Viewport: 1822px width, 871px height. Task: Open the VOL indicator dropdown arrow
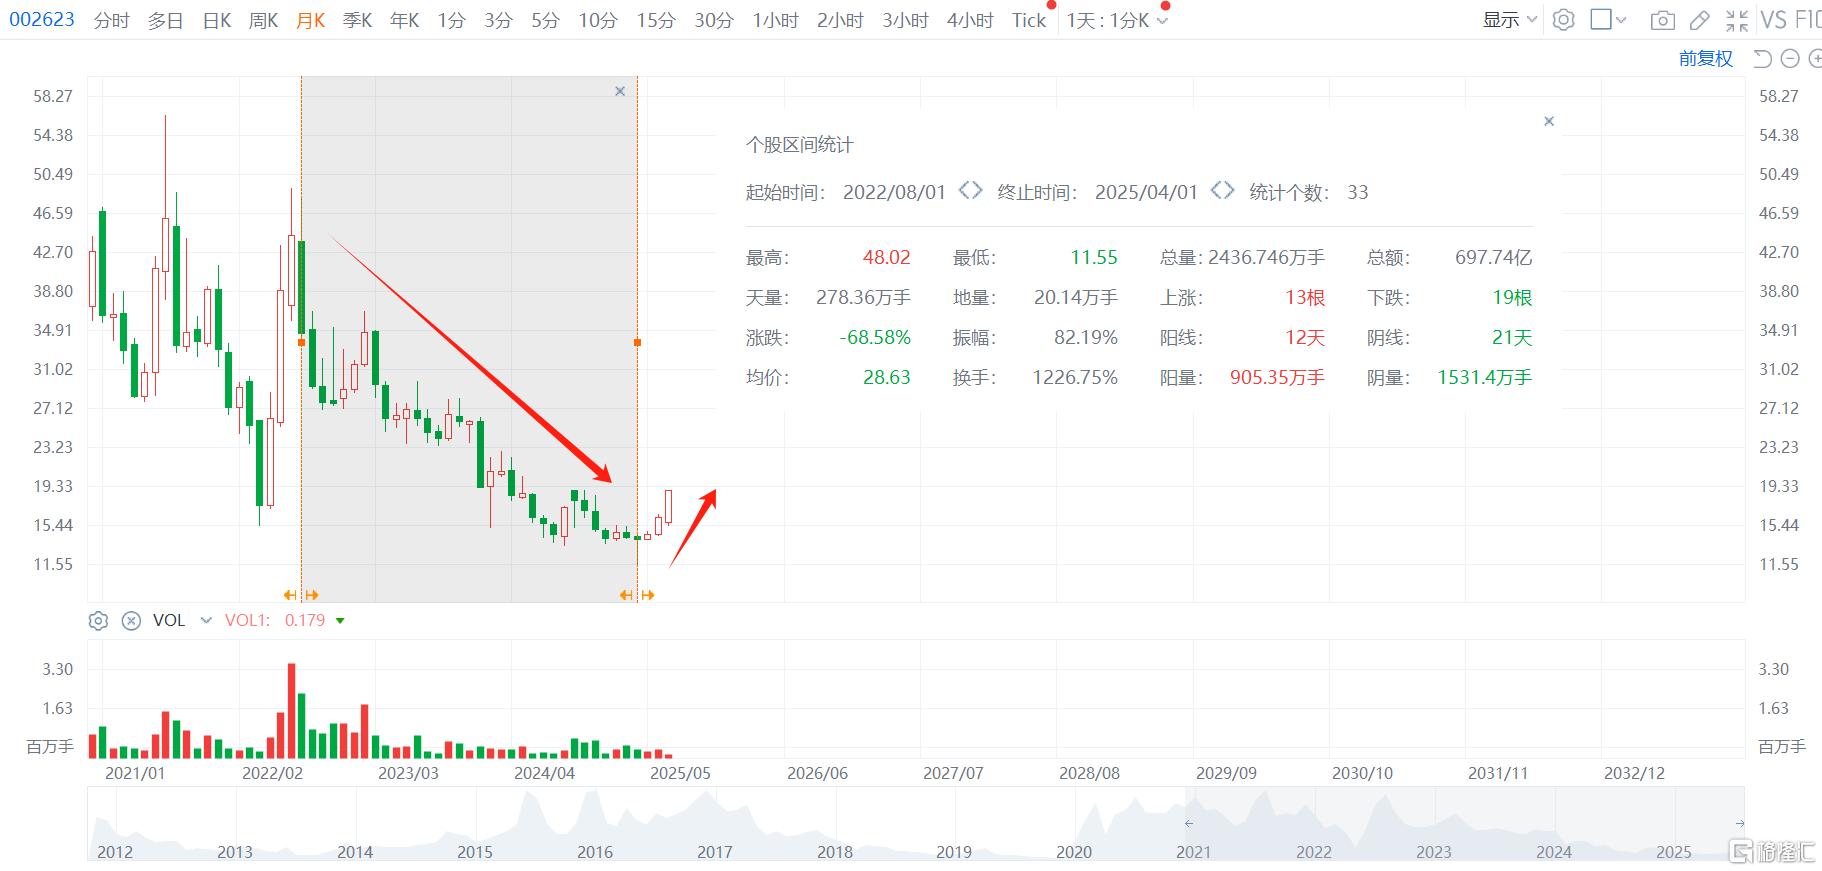click(x=206, y=621)
